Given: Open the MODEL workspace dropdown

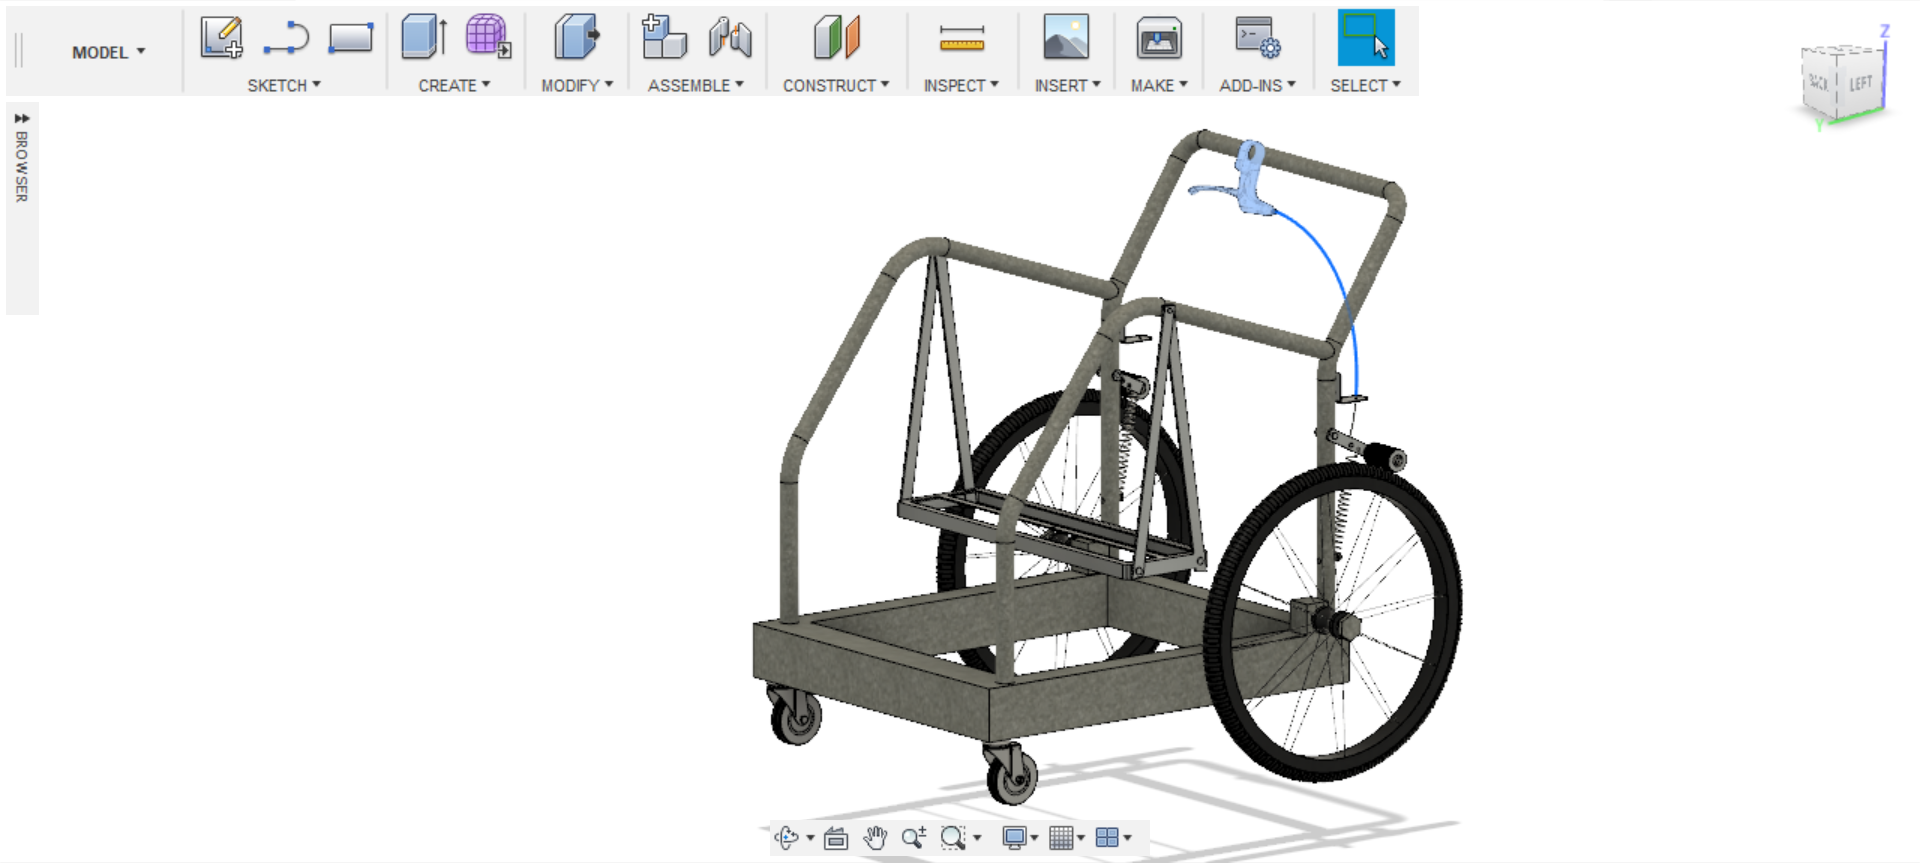Looking at the screenshot, I should [x=108, y=52].
